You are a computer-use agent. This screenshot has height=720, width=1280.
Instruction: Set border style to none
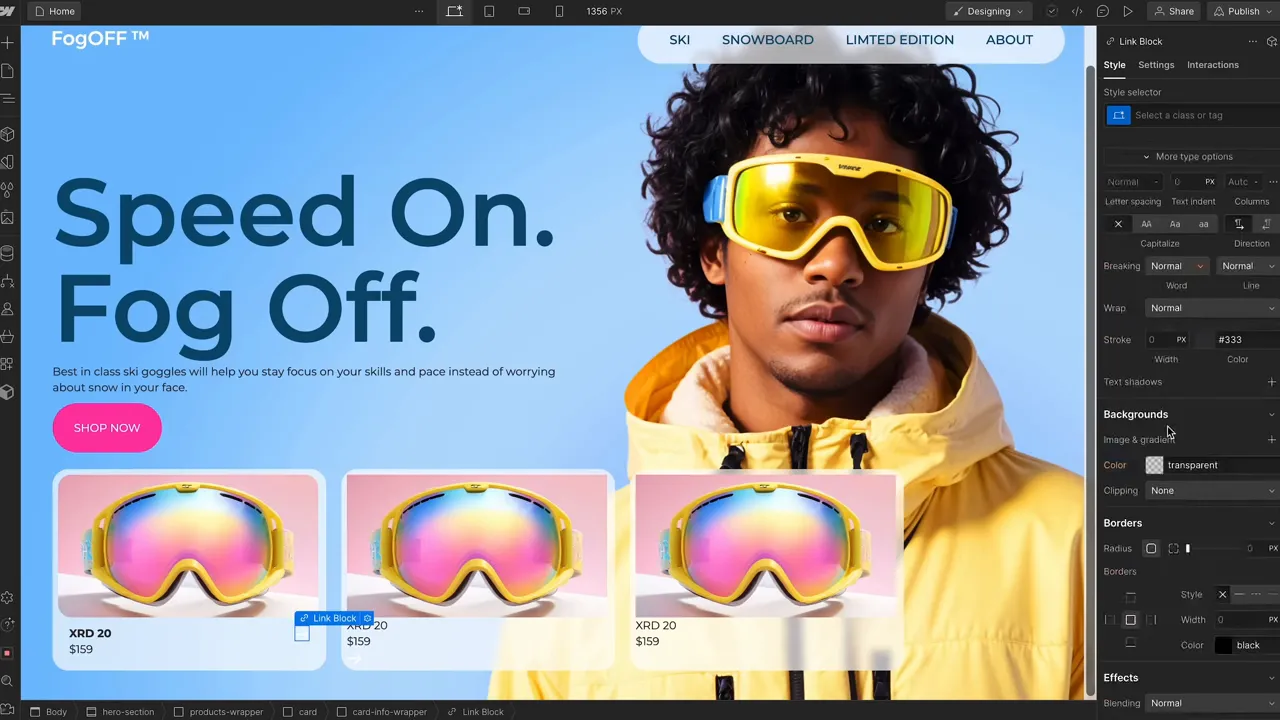coord(1222,595)
